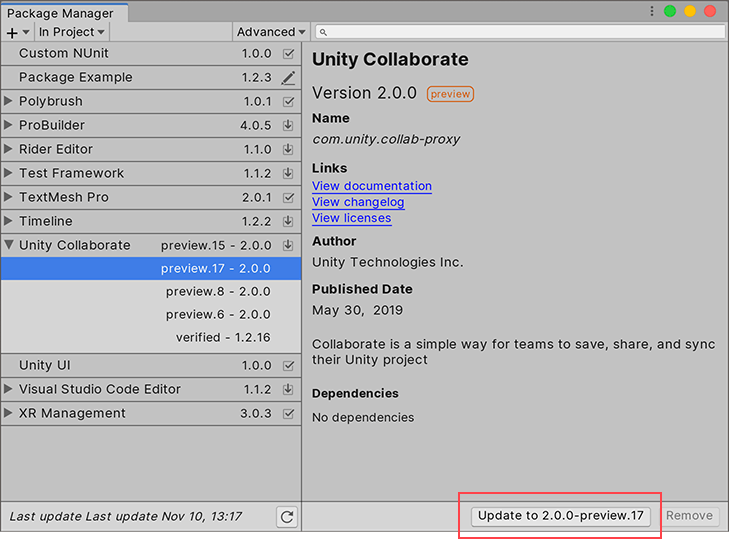The image size is (729, 550).
Task: Click the green window control button
Action: 670,11
